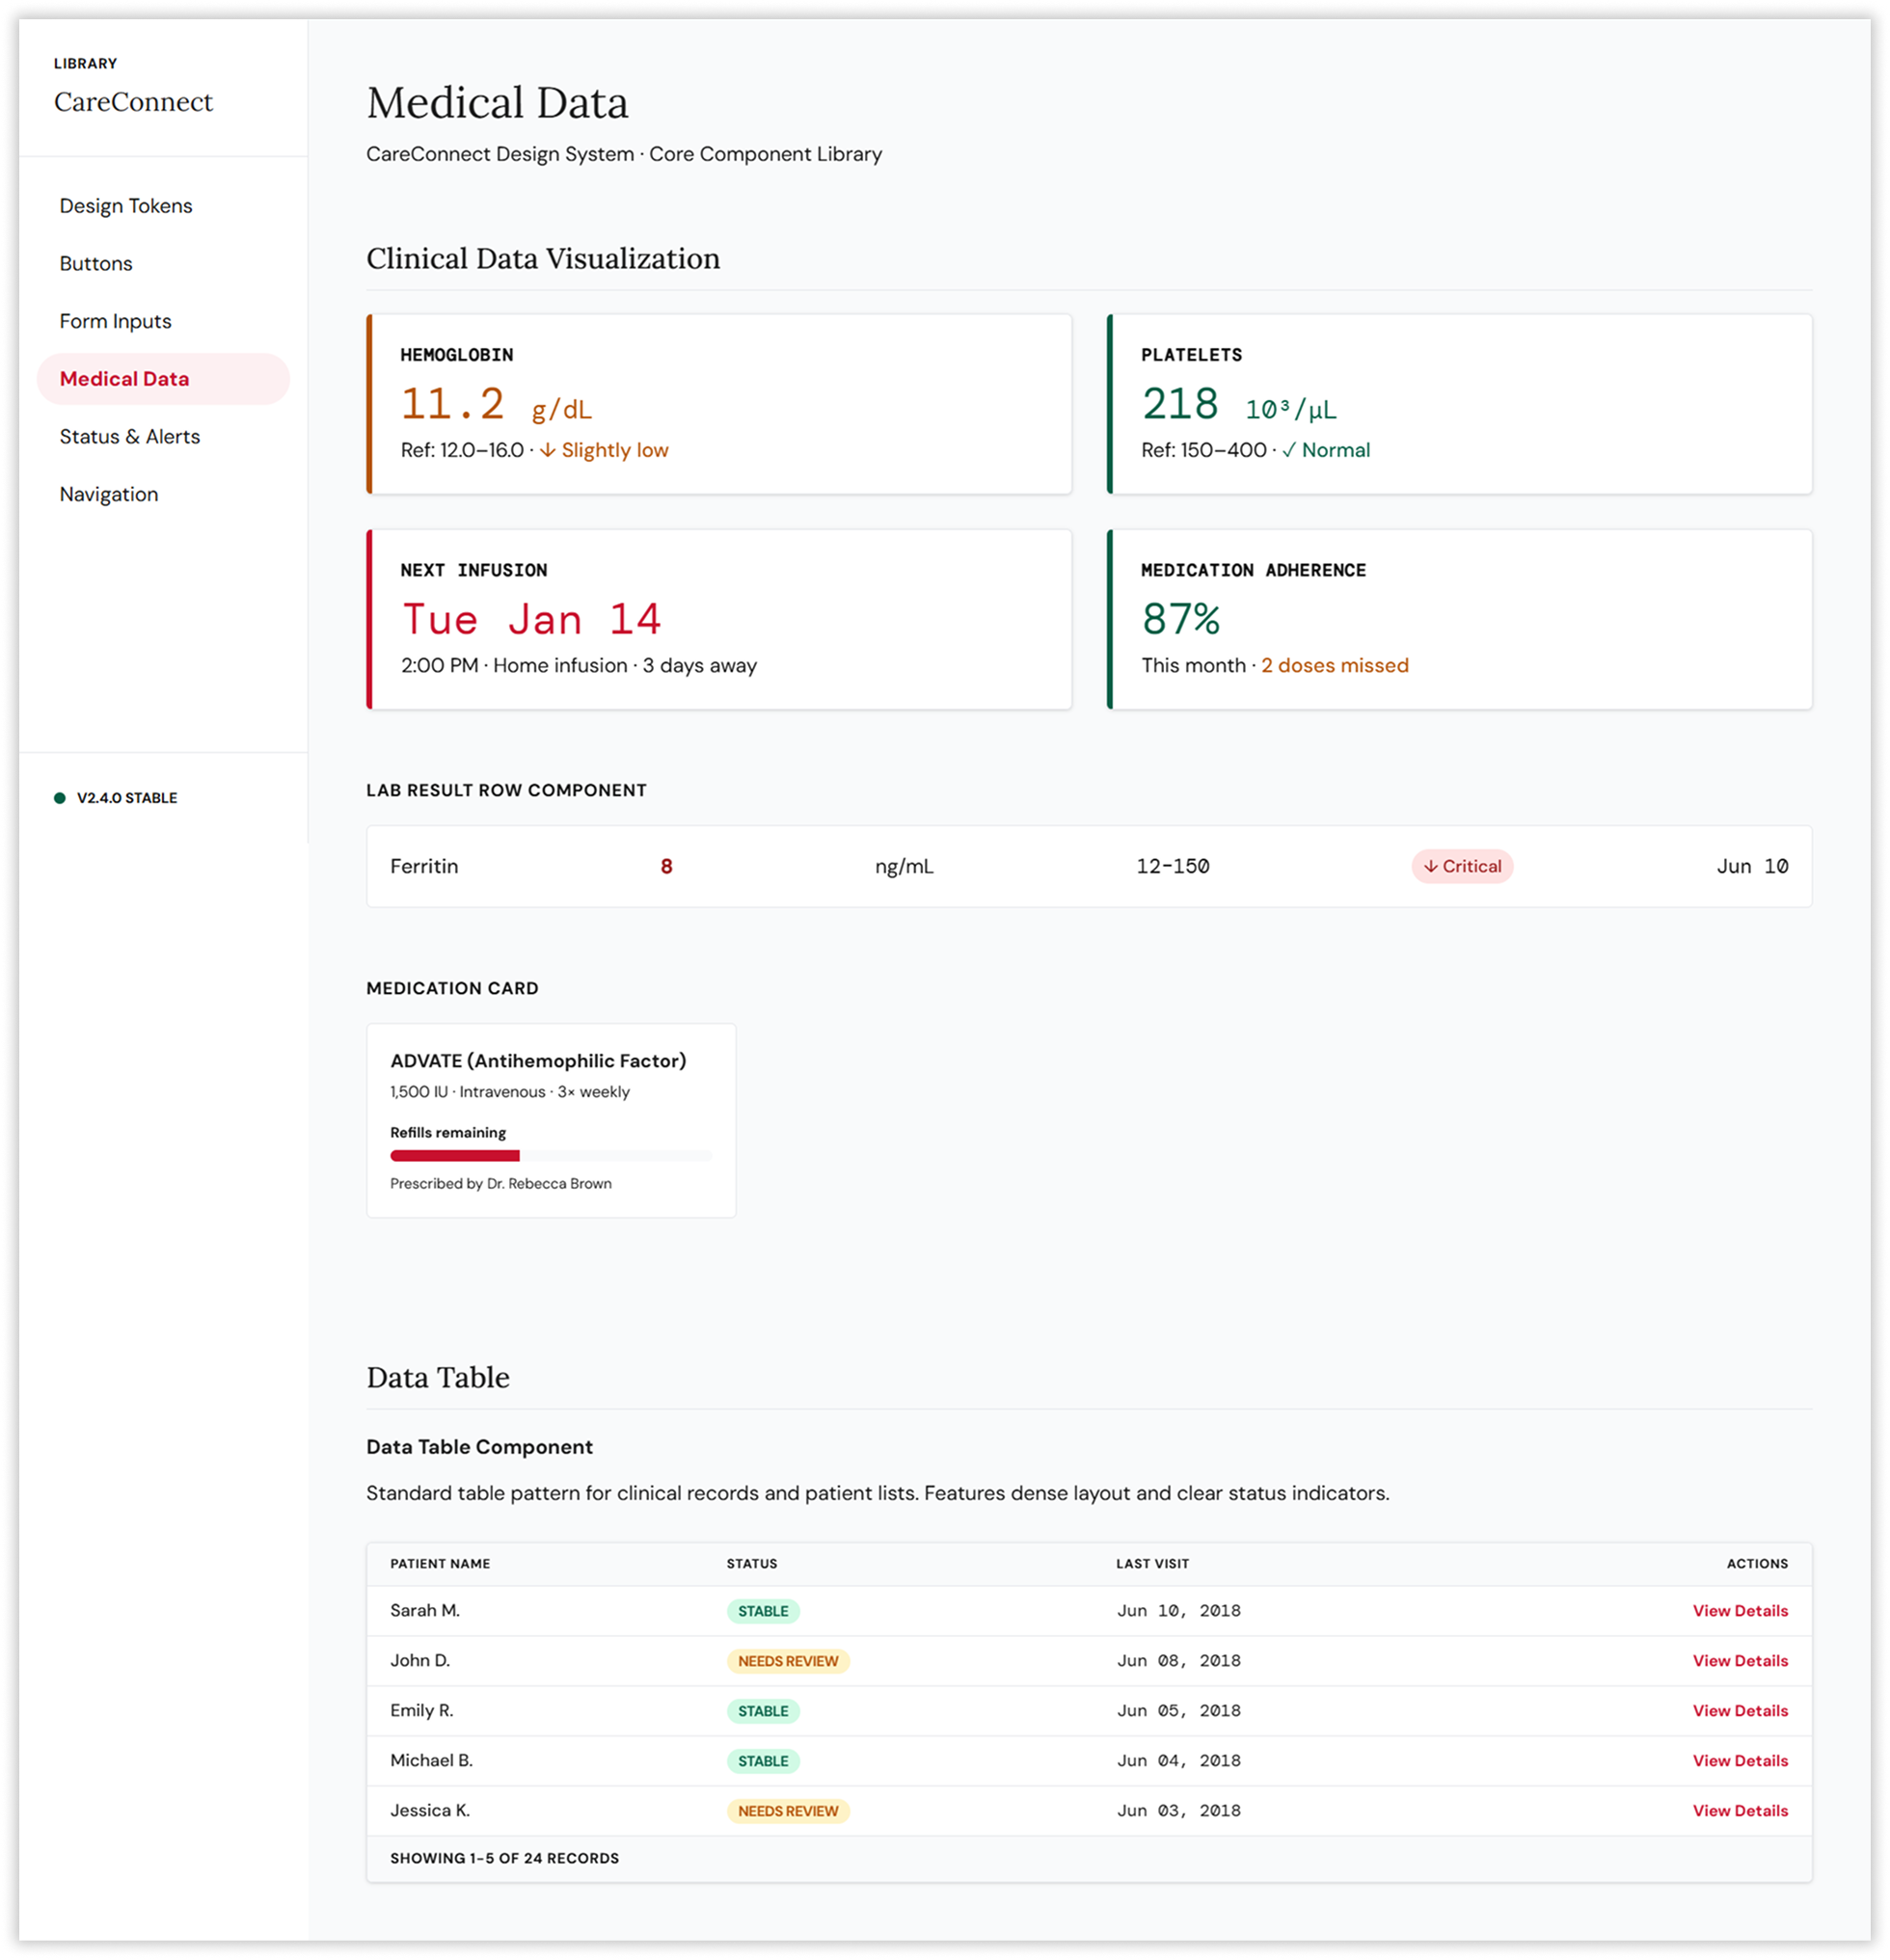Click the green V2.4.0 stable status dot
Screen dimensions: 1890x1960
(60, 798)
